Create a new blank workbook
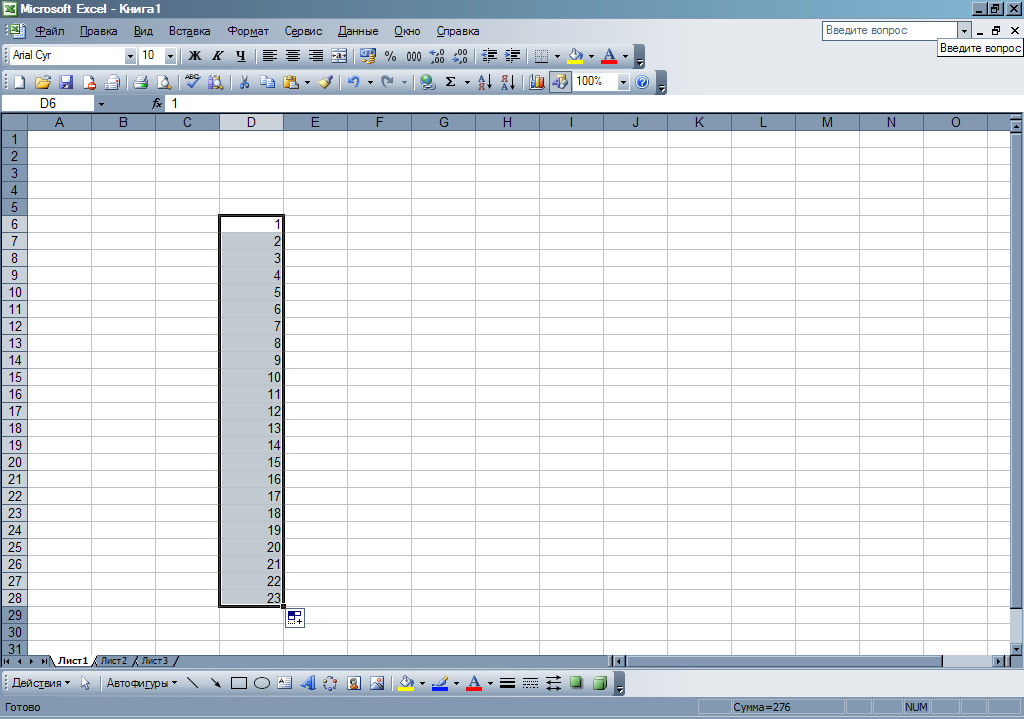The image size is (1024, 719). (x=20, y=82)
